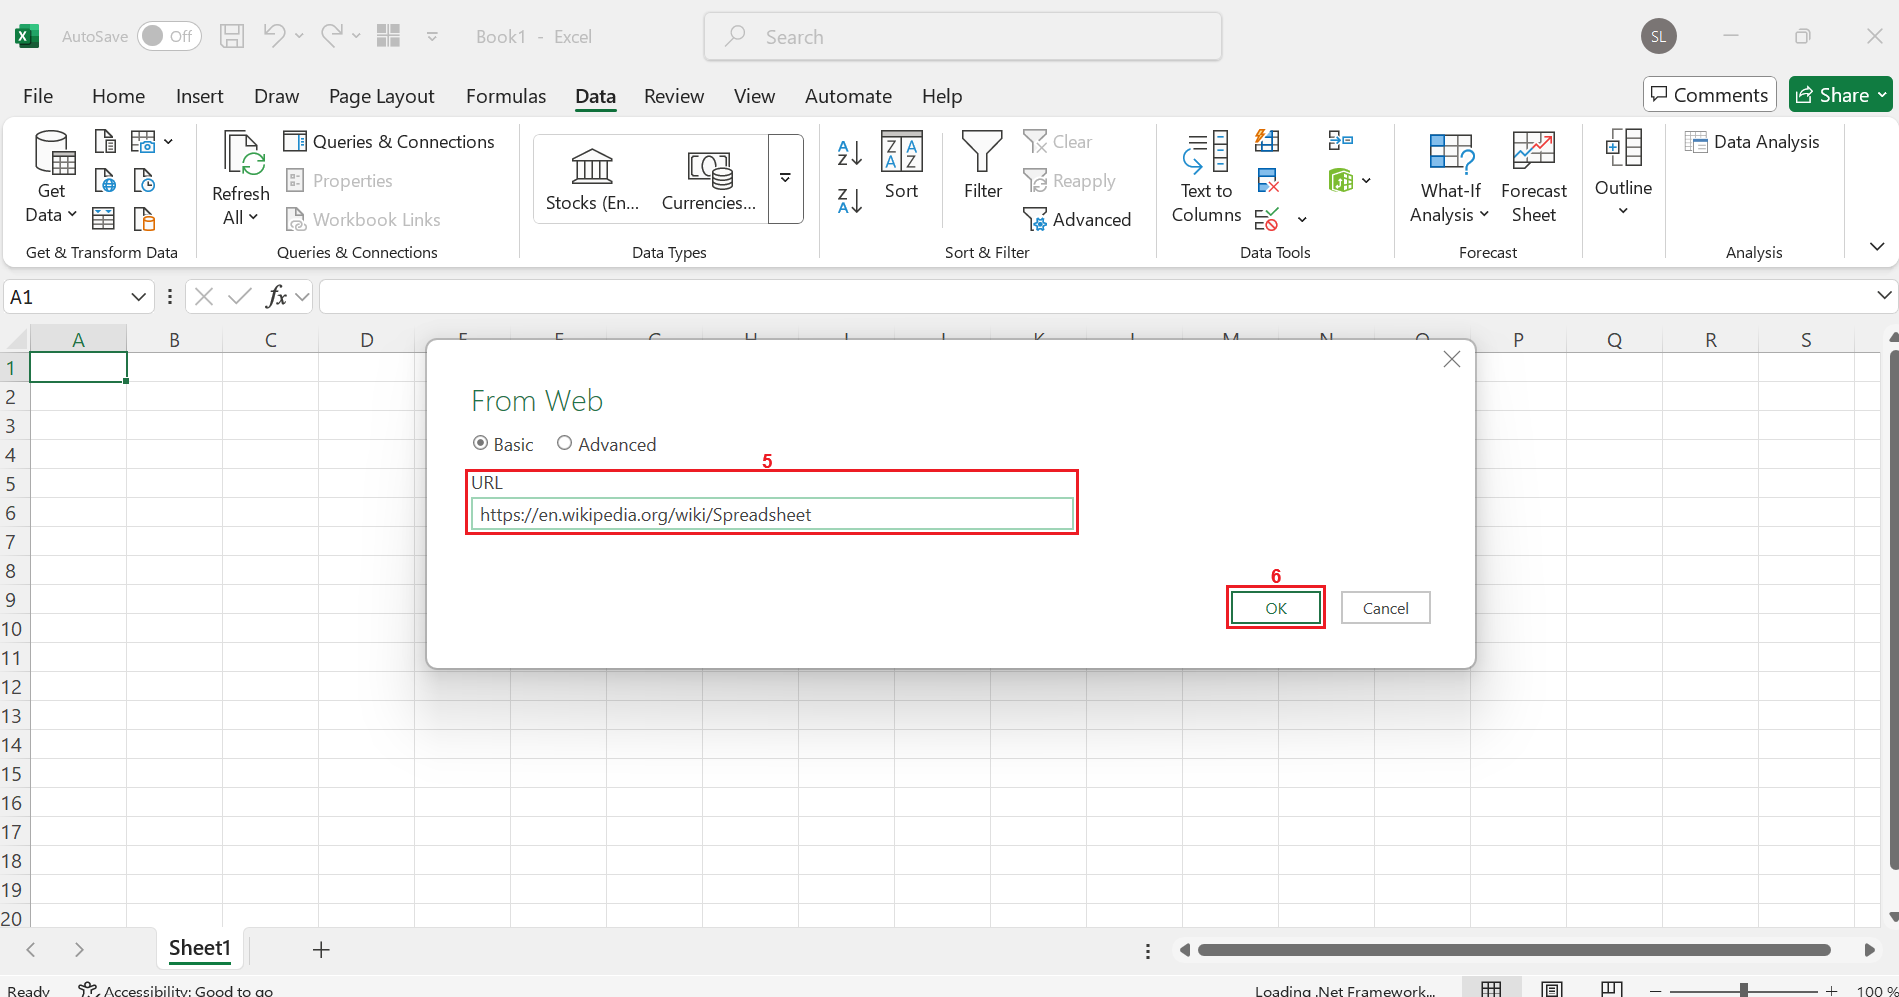1899x997 pixels.
Task: Expand Get Data dropdown arrow
Action: (x=72, y=215)
